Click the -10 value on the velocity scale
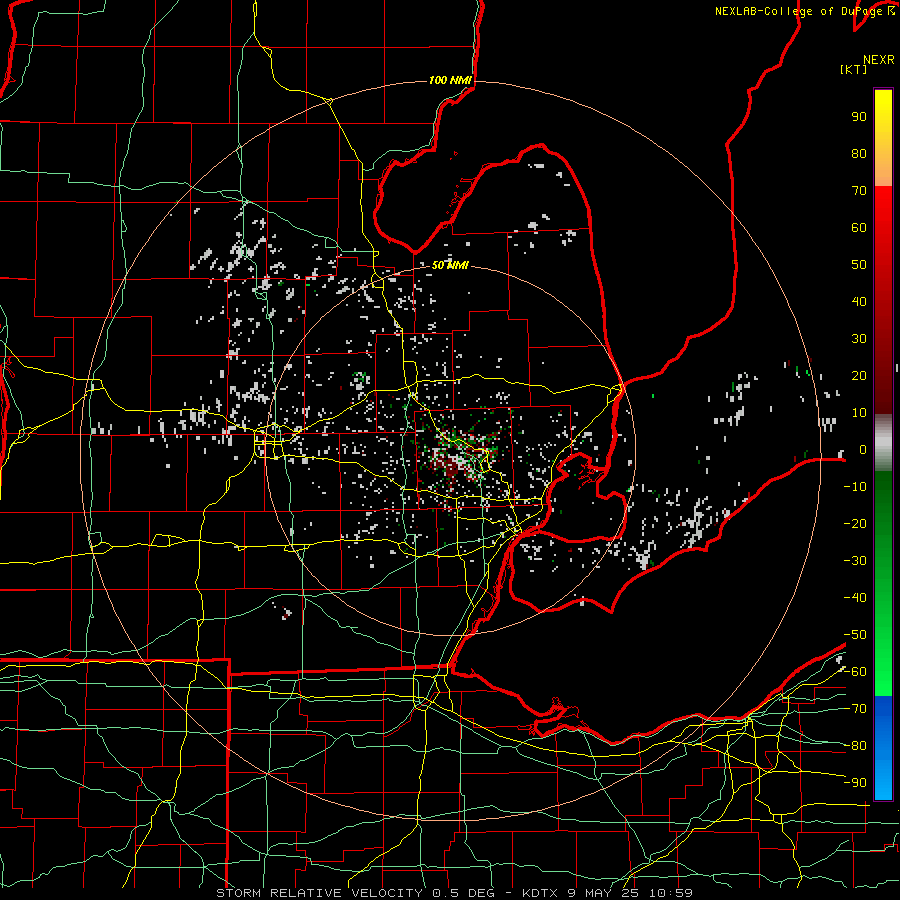The width and height of the screenshot is (900, 900). click(x=855, y=487)
